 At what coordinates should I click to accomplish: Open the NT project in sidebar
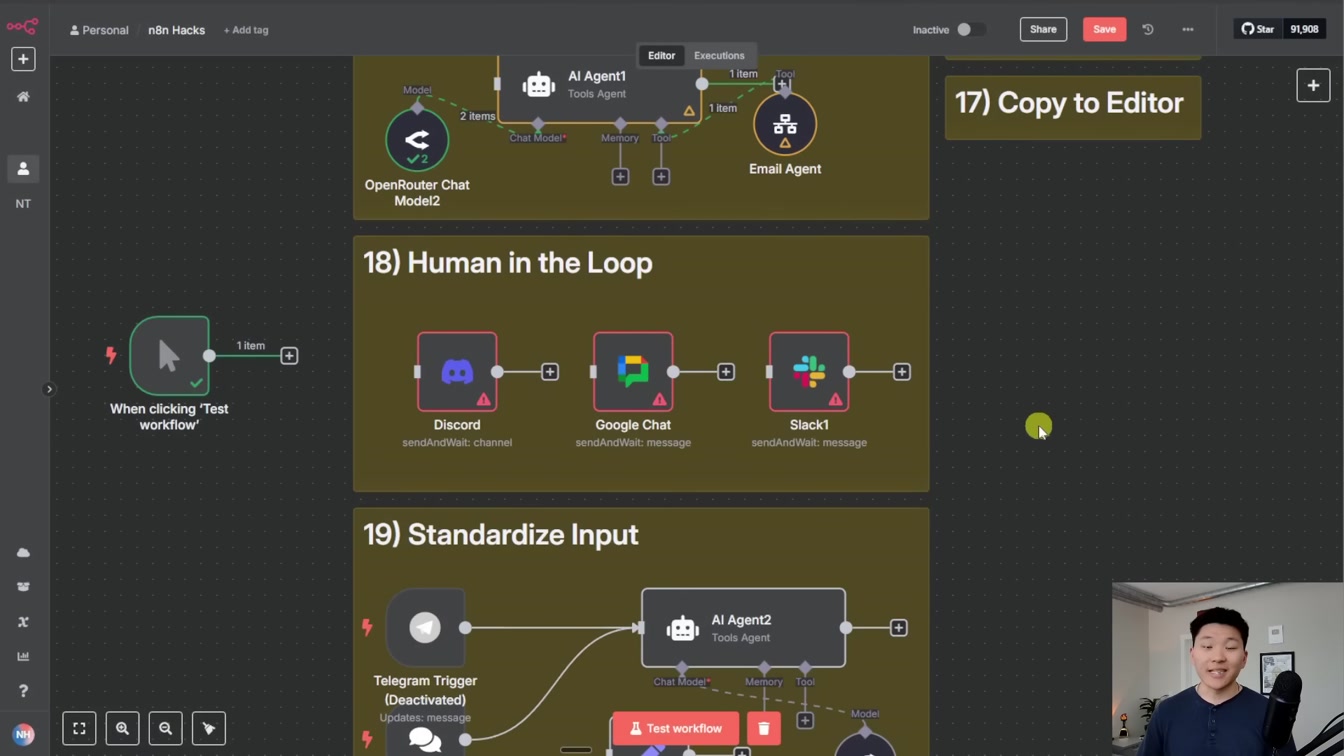[x=23, y=204]
